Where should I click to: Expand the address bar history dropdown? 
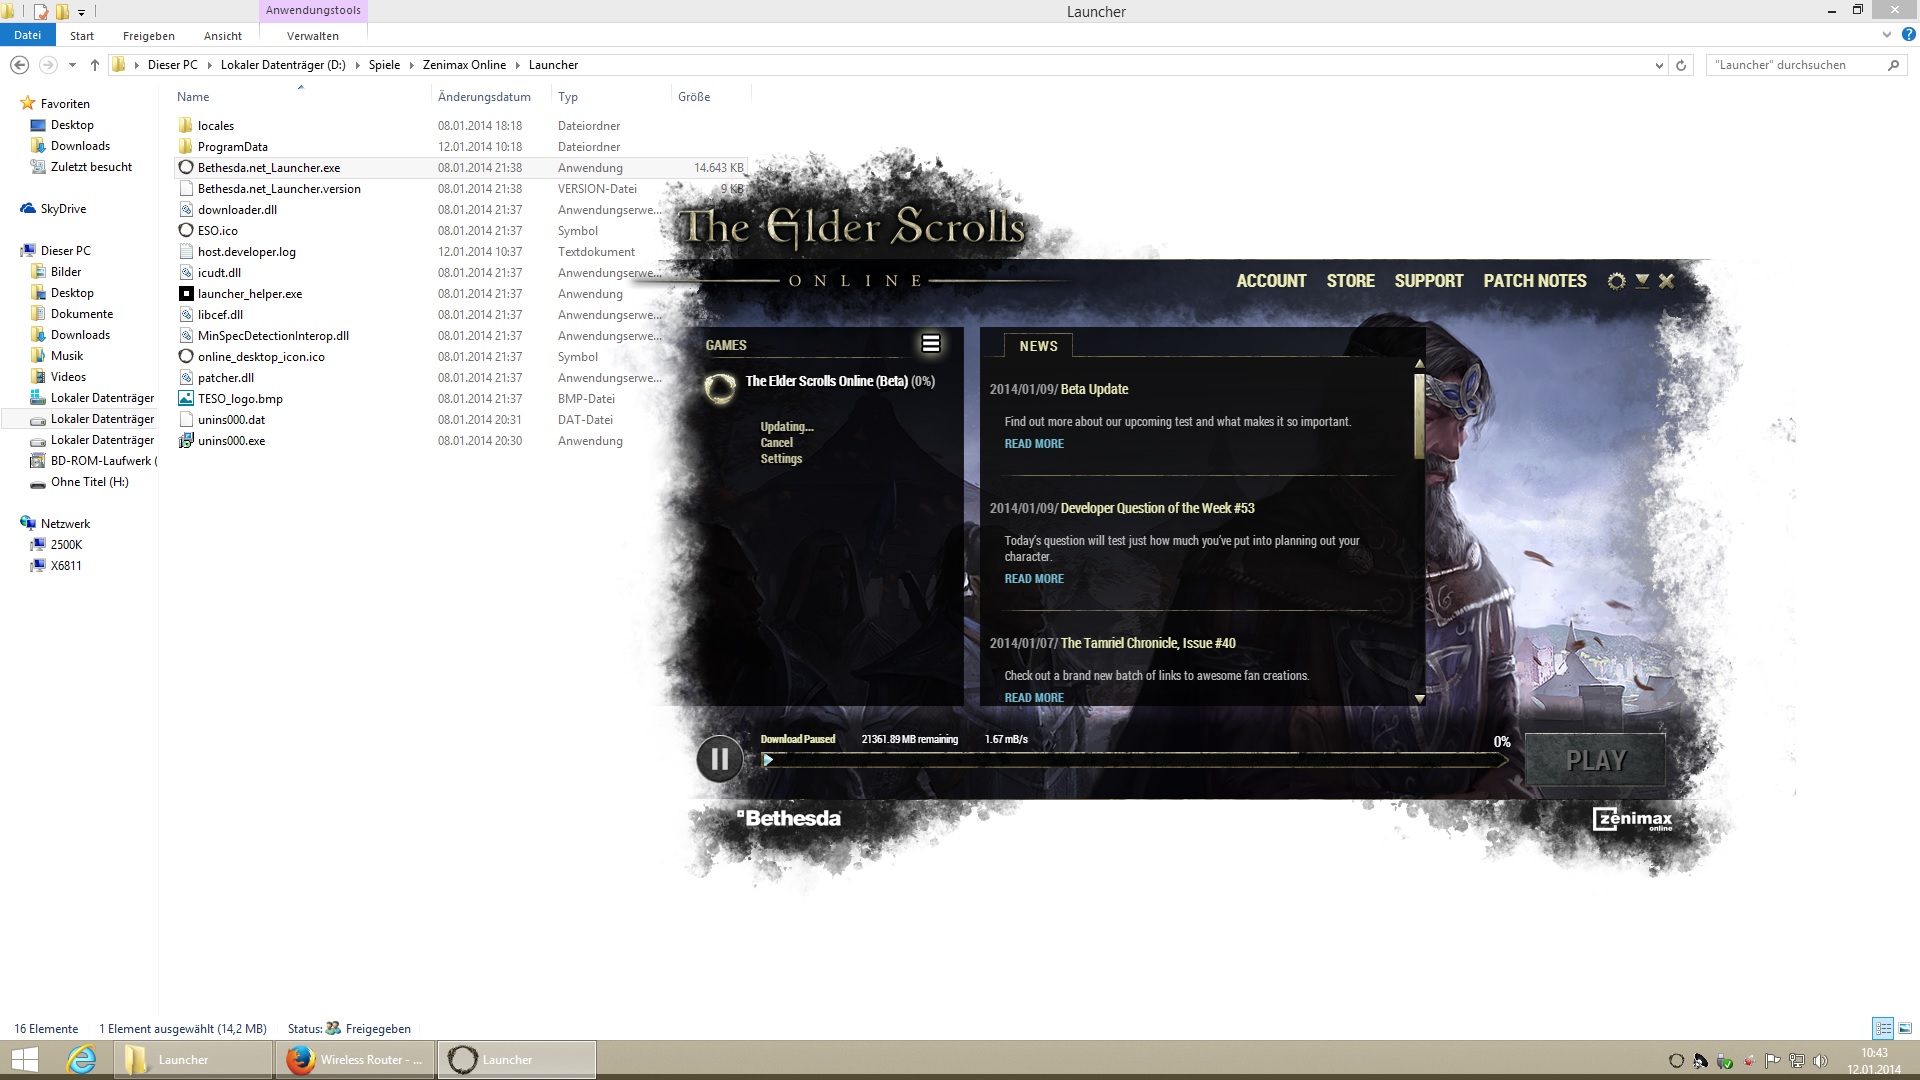(1659, 65)
